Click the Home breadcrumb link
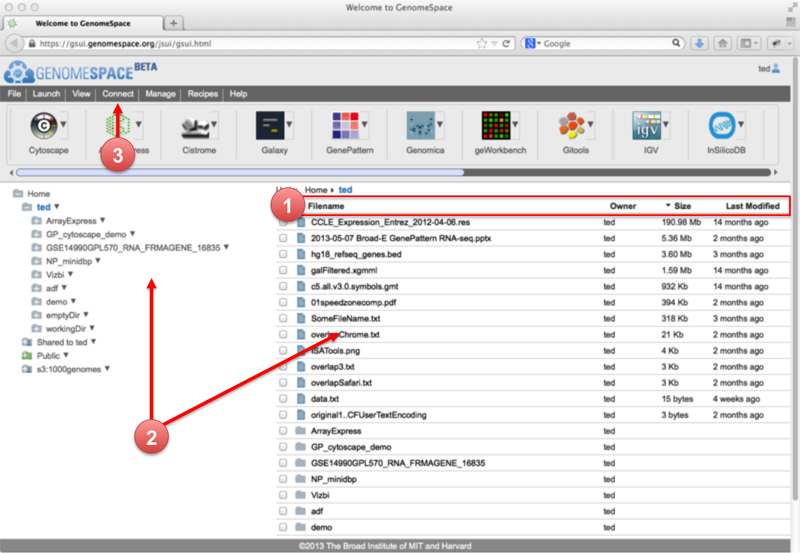The image size is (800, 553). pyautogui.click(x=316, y=190)
